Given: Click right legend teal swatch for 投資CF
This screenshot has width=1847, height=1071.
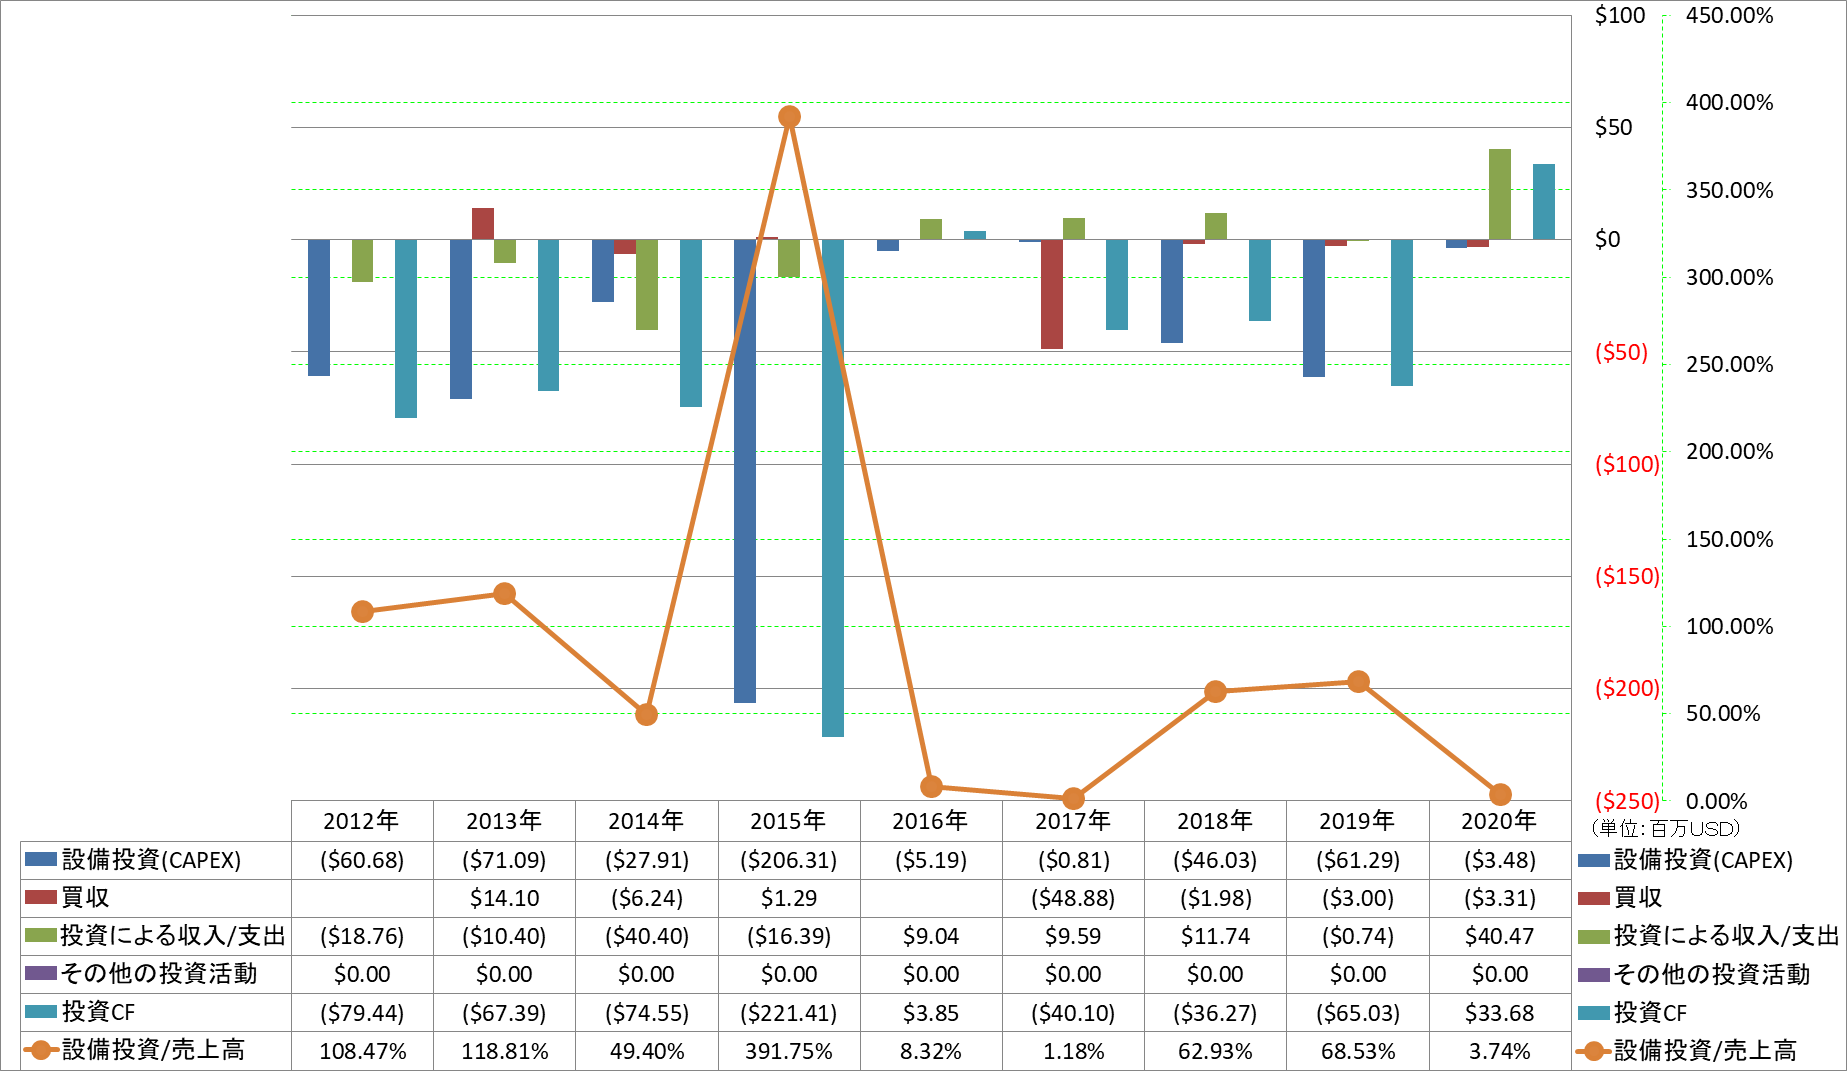Looking at the screenshot, I should click(1593, 1013).
